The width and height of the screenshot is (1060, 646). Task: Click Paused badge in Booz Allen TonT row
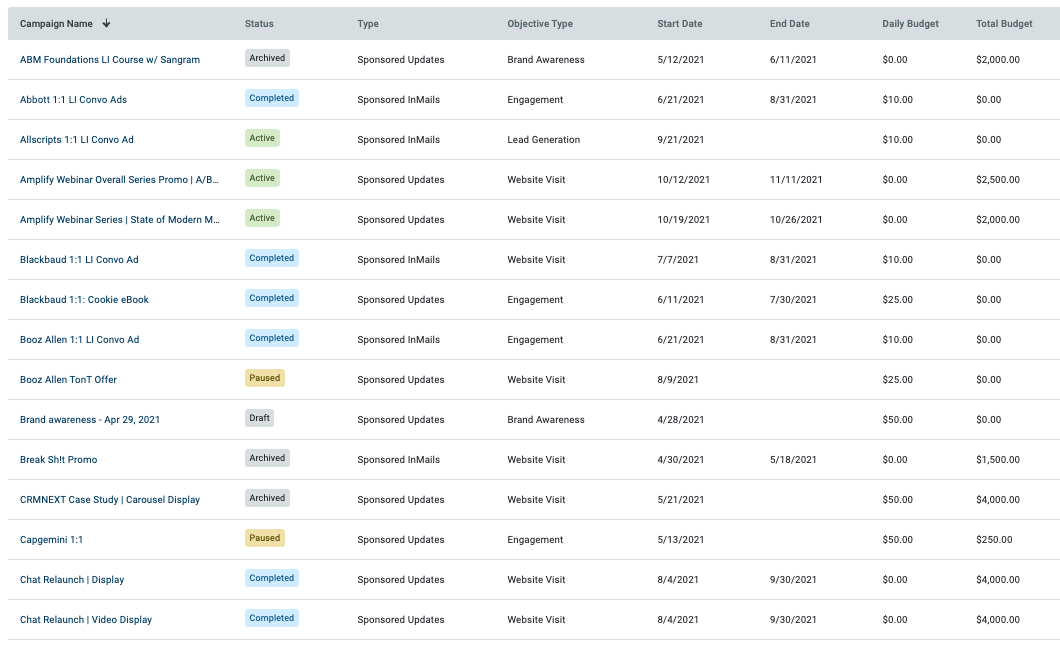(x=264, y=378)
